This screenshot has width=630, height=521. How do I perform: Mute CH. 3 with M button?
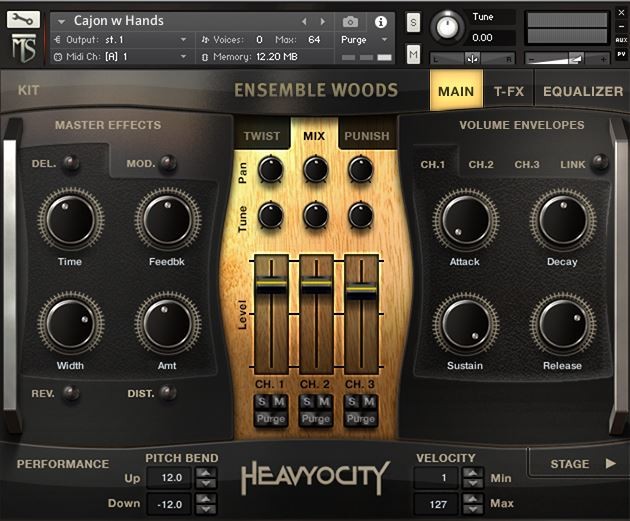tap(369, 401)
